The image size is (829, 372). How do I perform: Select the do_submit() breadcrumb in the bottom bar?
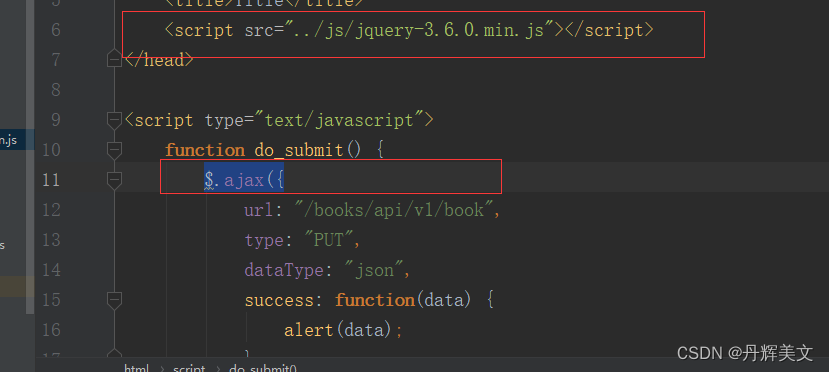(263, 368)
